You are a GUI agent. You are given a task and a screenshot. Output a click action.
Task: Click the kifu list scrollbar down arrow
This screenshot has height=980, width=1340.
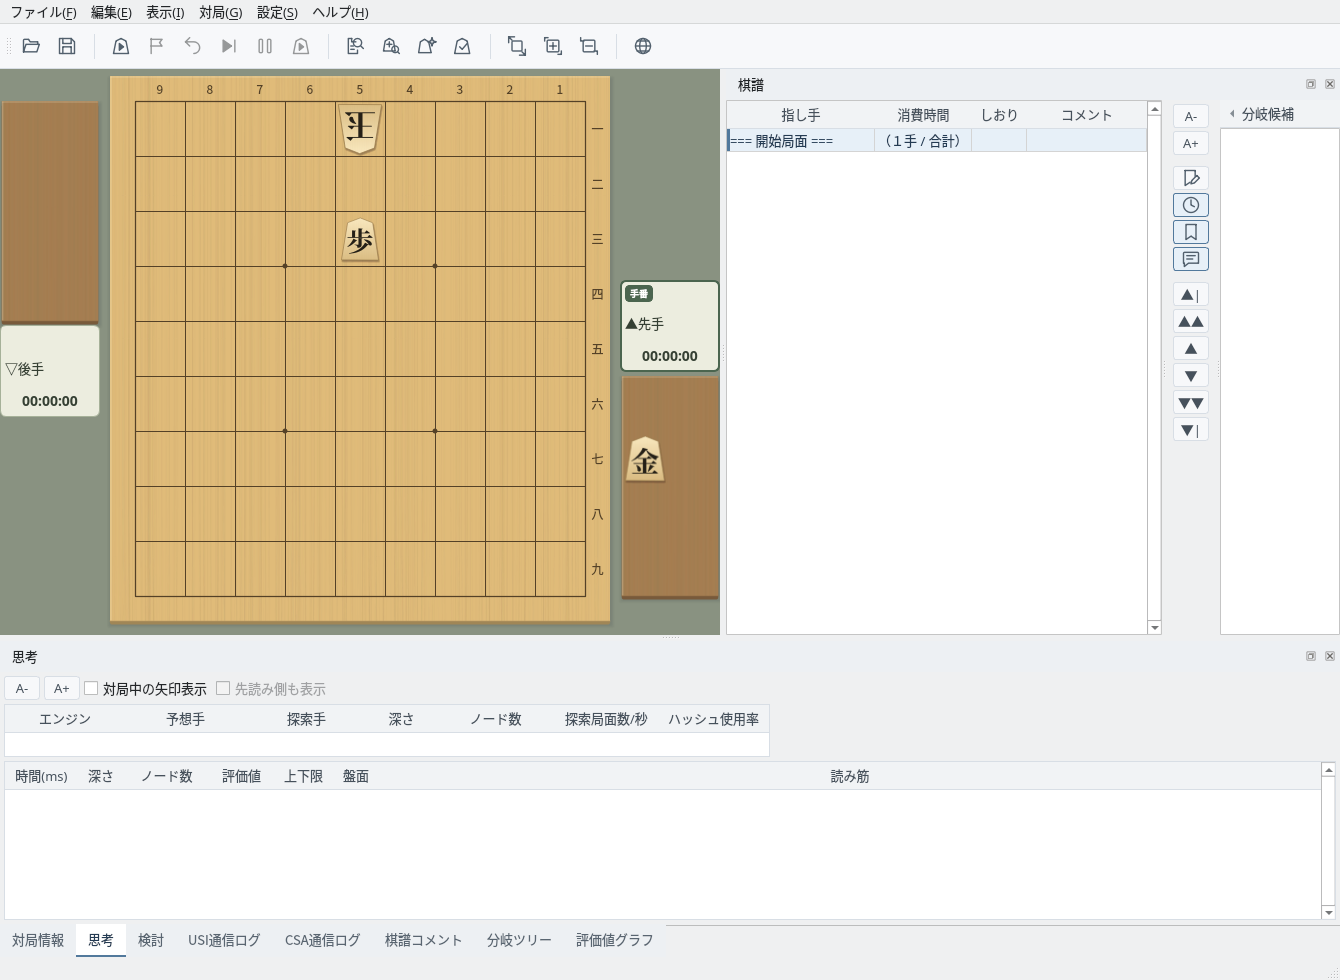[x=1155, y=627]
